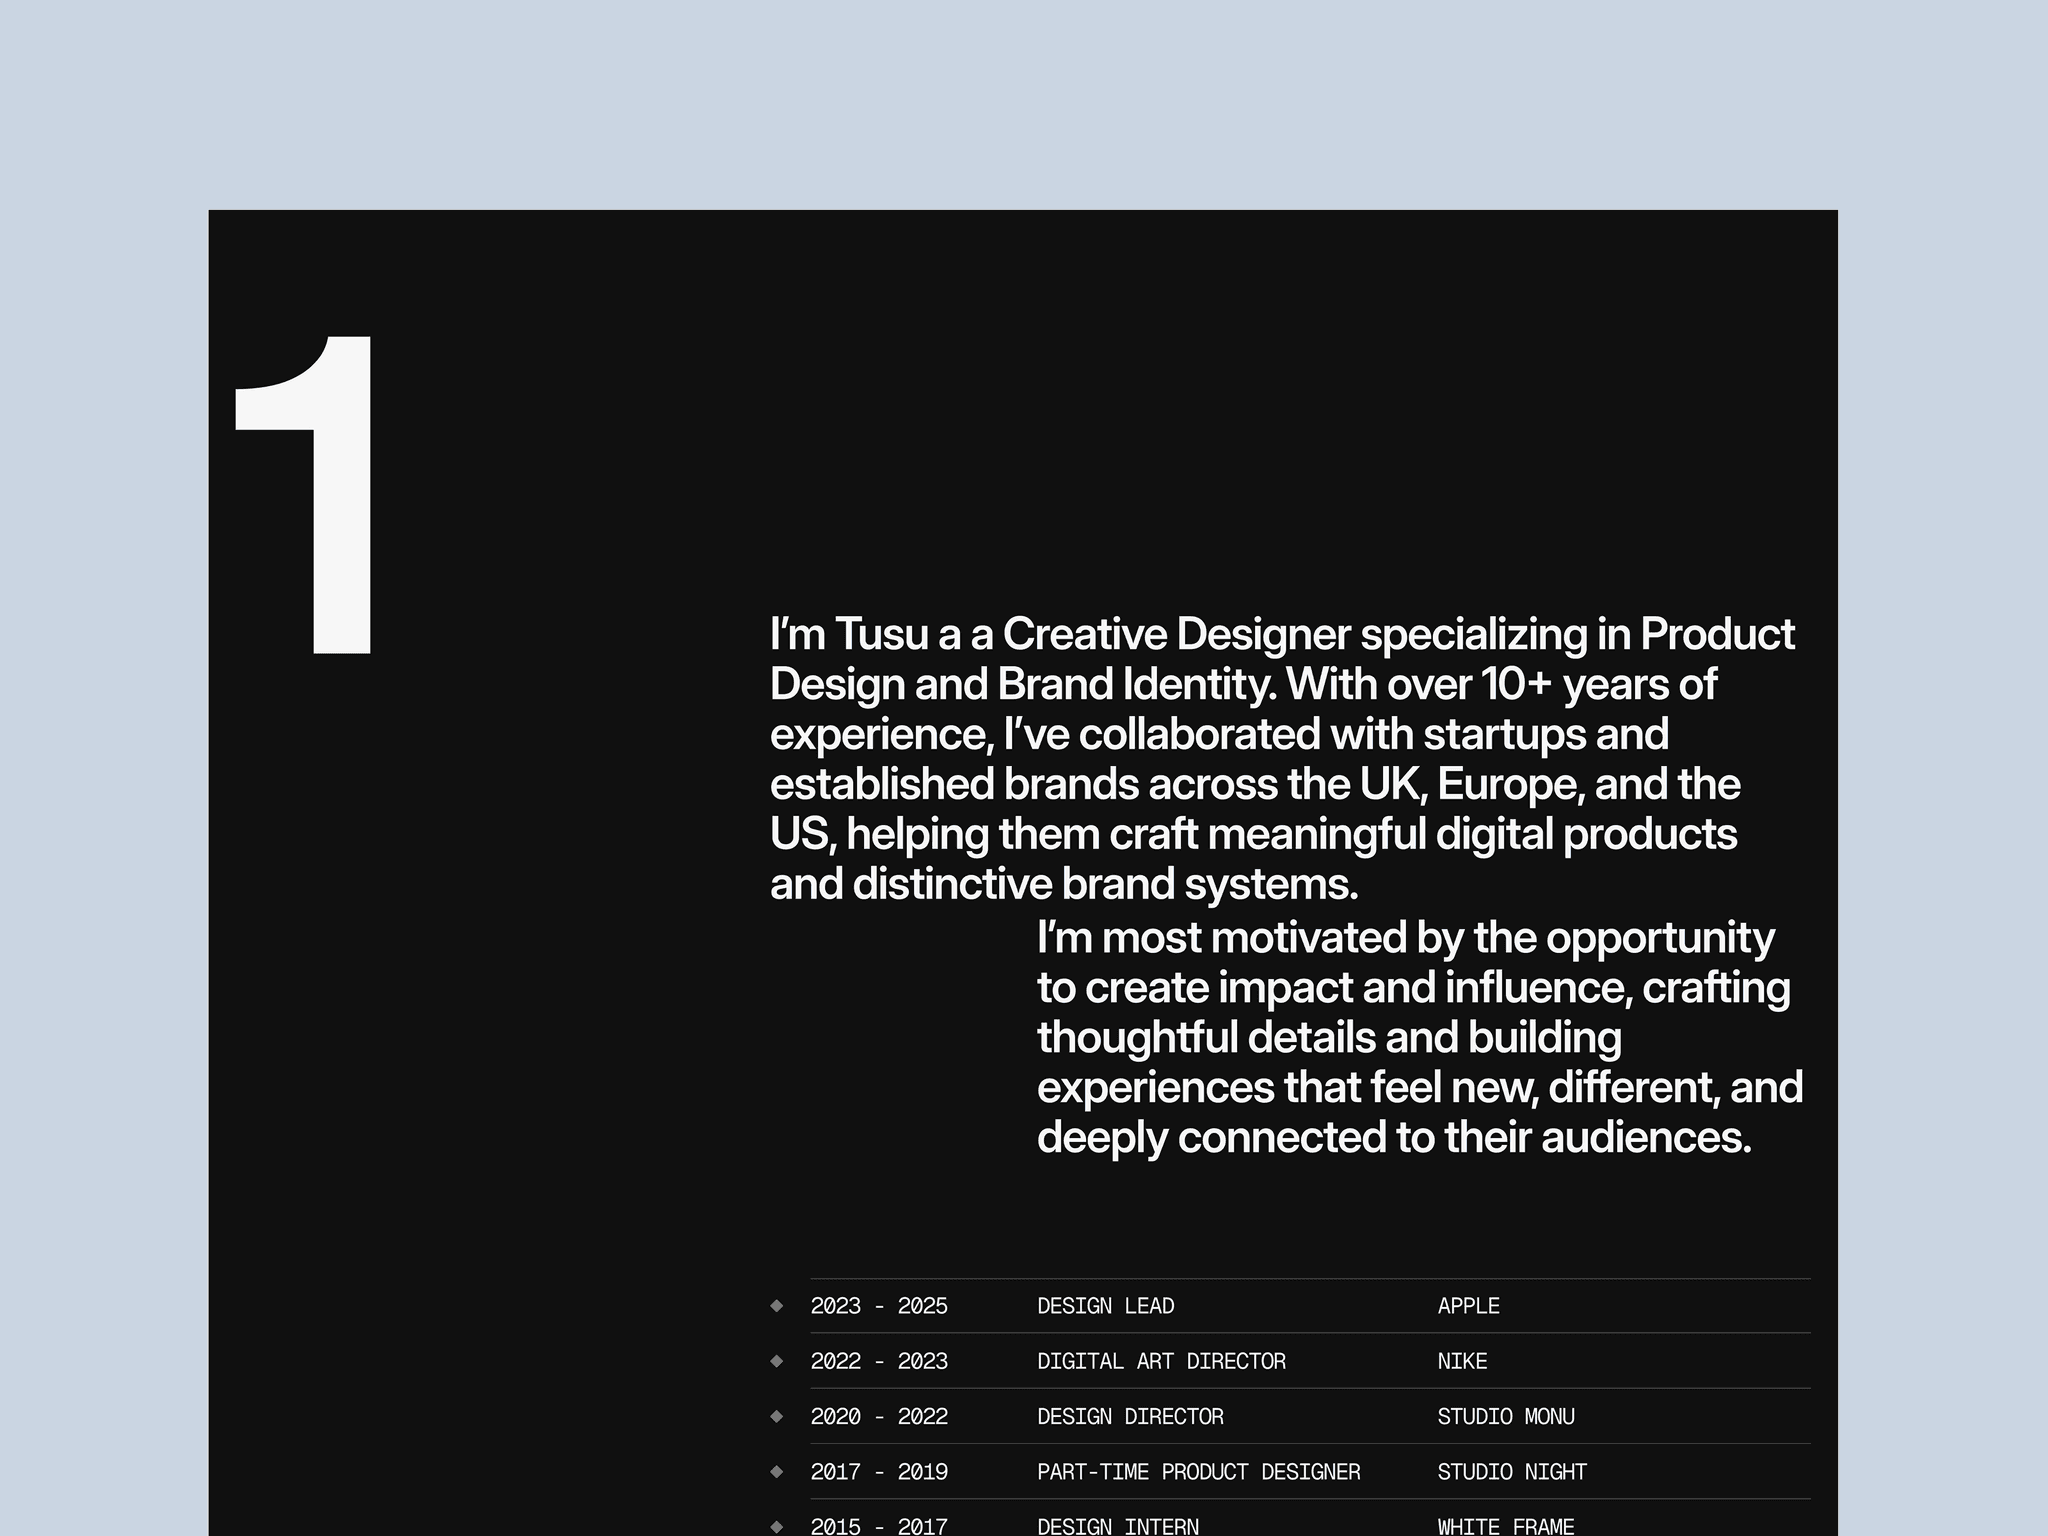Select the DIGITAL ART DIRECTOR role
The image size is (2048, 1536).
click(x=1161, y=1361)
